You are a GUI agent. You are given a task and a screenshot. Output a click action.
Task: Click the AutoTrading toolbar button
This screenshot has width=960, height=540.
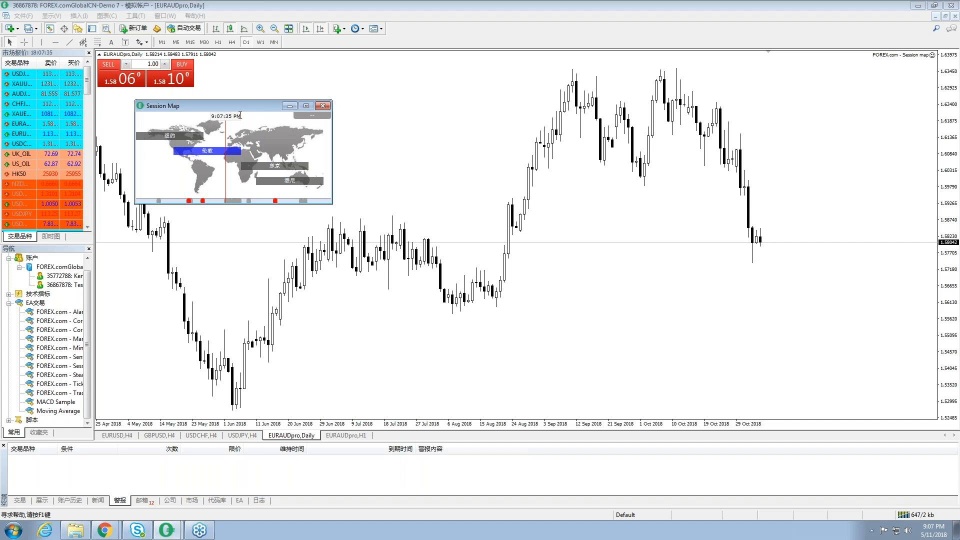tap(184, 29)
